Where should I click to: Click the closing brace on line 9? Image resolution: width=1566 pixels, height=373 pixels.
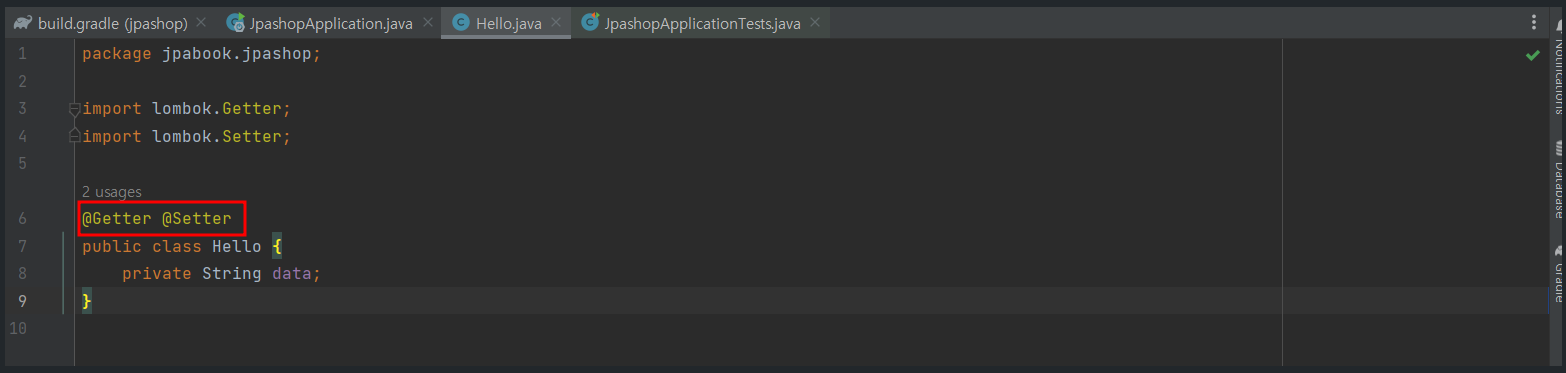click(87, 300)
